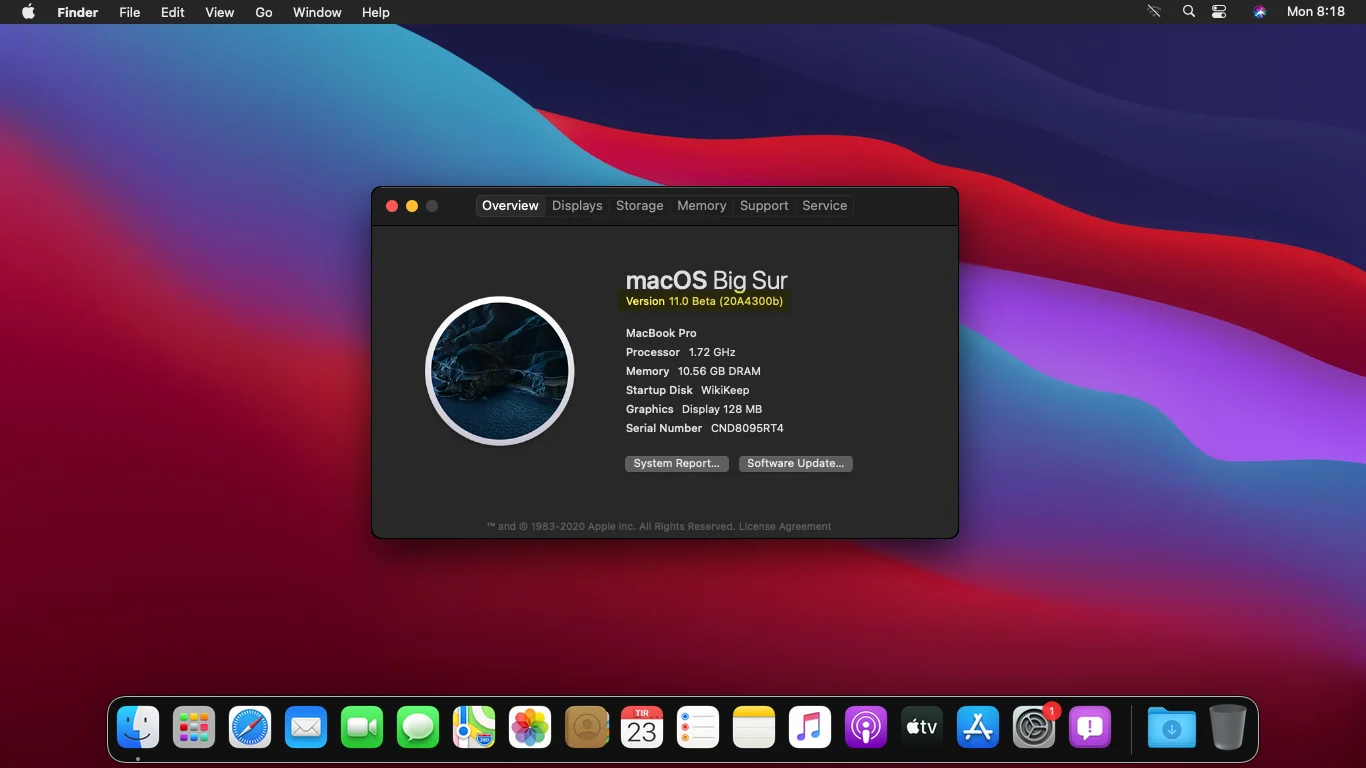Launch Podcasts from the Dock
The width and height of the screenshot is (1366, 768).
(866, 727)
